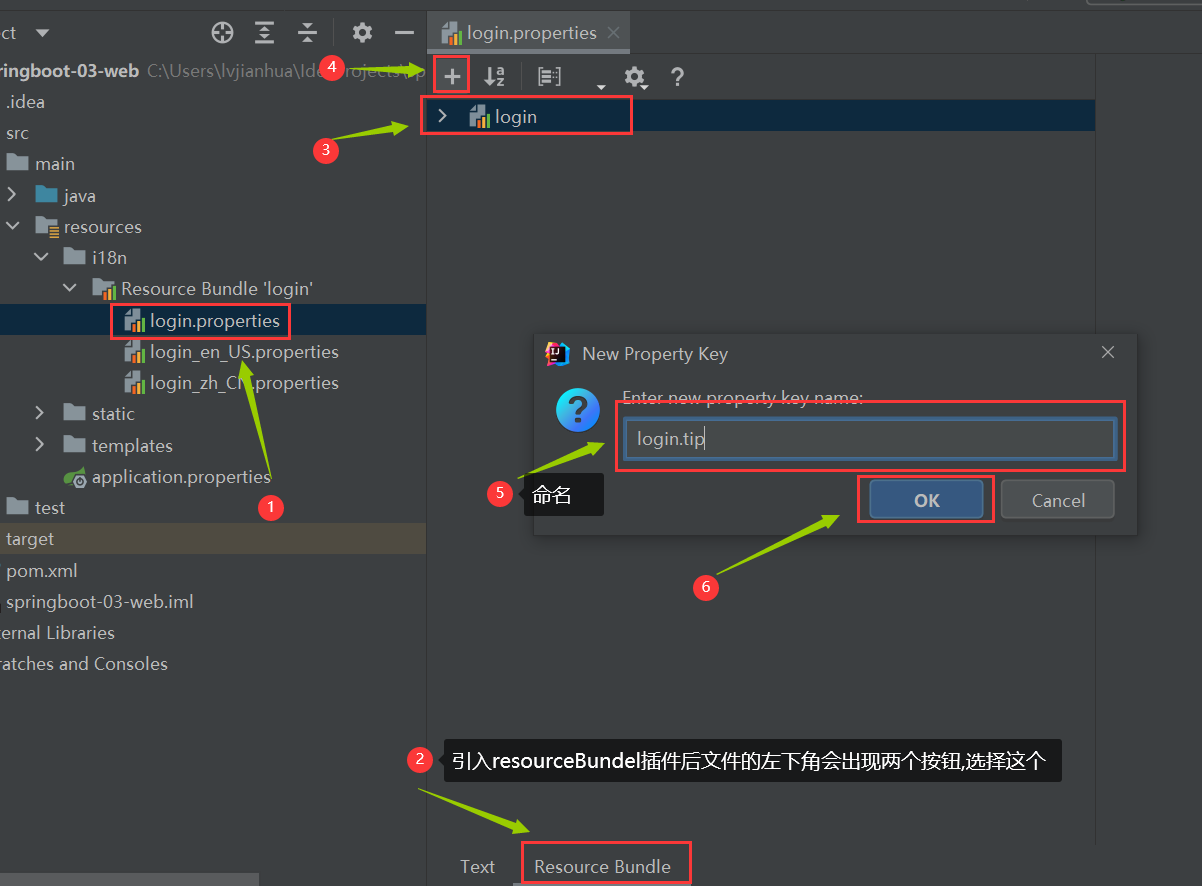Select springboot-03-web.iml file
The image size is (1202, 886).
(100, 602)
